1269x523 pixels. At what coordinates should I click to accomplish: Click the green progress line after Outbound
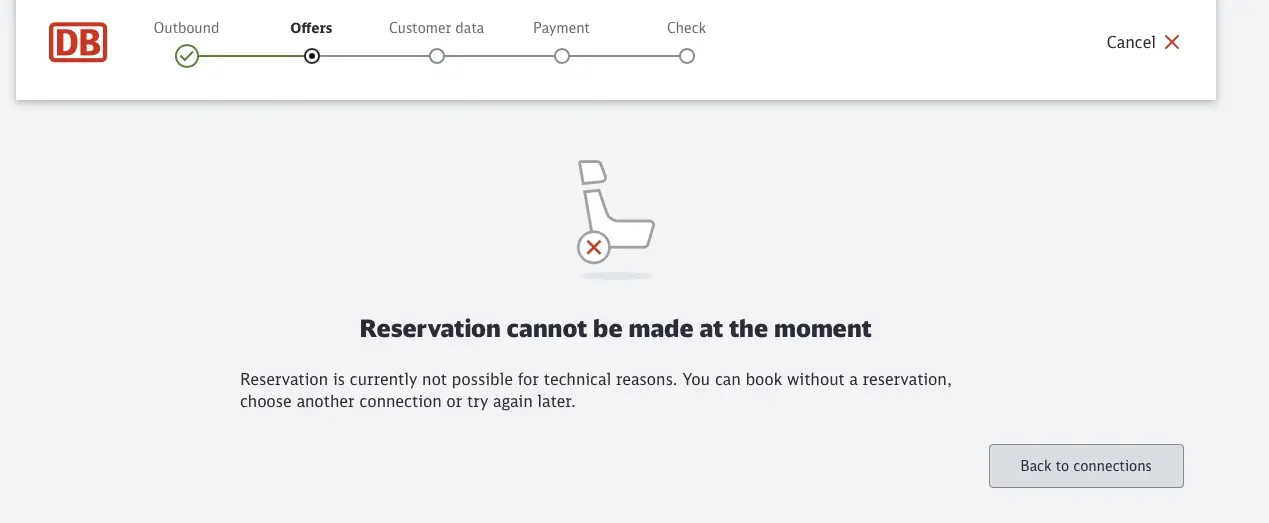click(x=250, y=56)
